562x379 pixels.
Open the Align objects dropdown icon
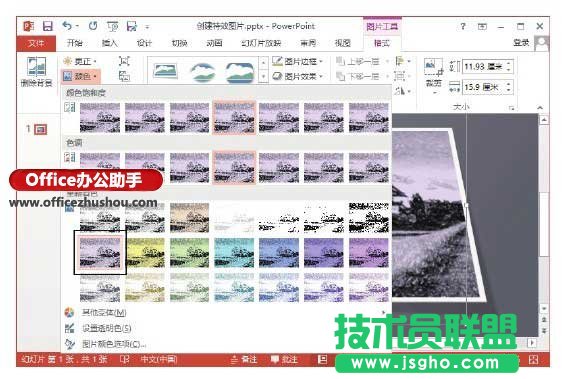402,61
